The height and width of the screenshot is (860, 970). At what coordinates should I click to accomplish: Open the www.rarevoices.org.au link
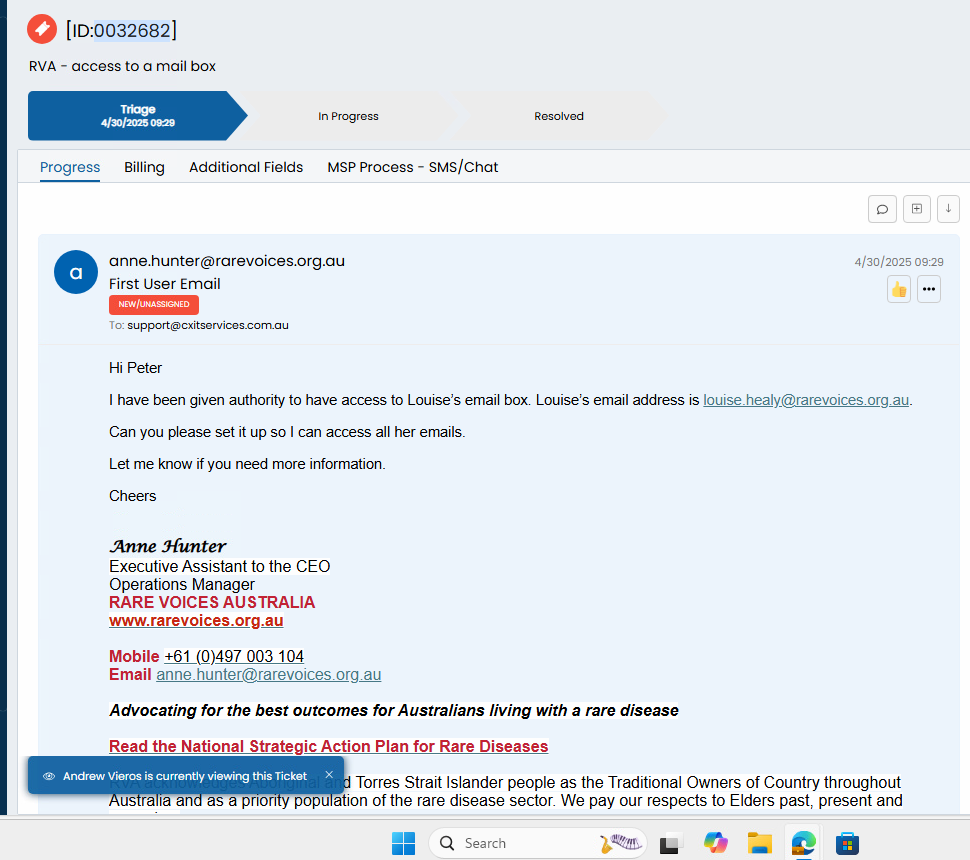click(196, 621)
